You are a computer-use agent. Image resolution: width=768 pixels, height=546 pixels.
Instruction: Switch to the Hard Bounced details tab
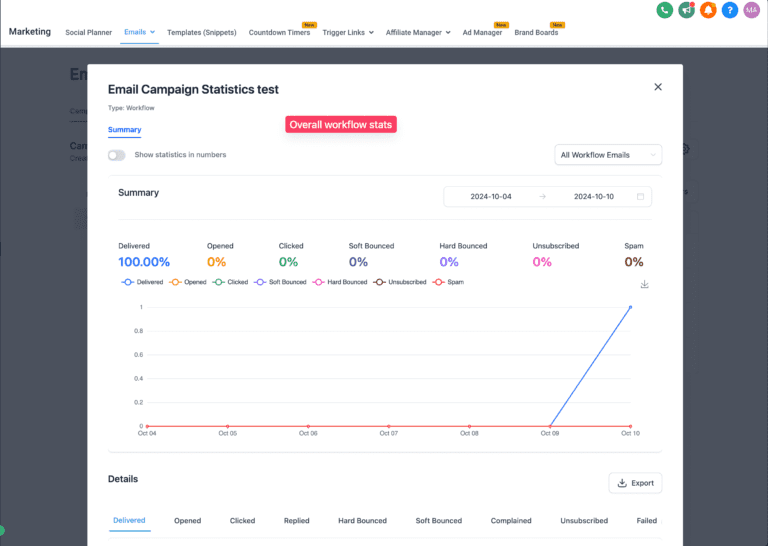tap(362, 521)
